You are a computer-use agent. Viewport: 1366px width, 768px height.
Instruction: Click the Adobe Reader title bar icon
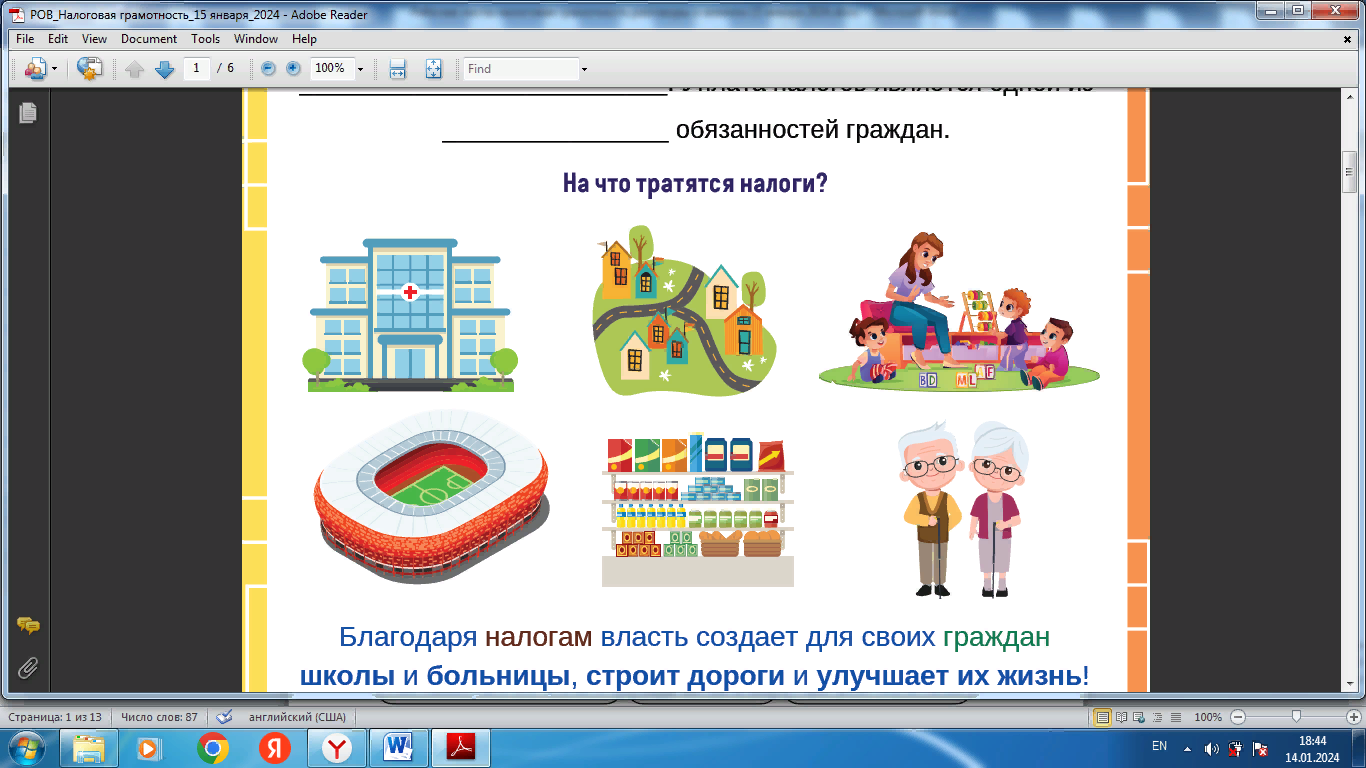[x=15, y=14]
